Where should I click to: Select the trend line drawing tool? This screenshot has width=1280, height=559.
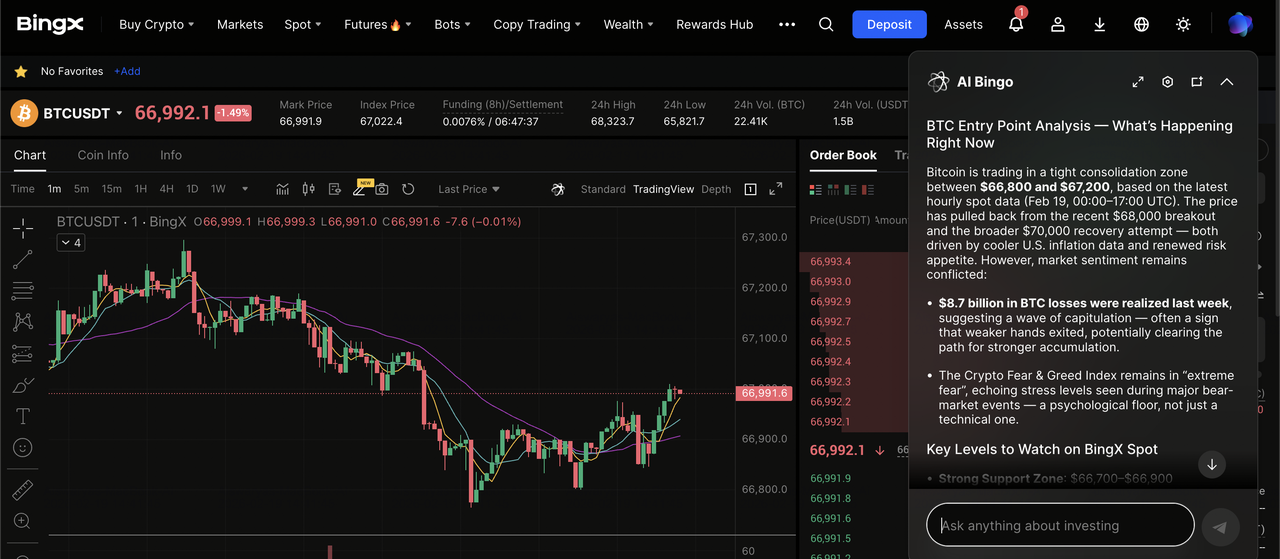[x=22, y=260]
